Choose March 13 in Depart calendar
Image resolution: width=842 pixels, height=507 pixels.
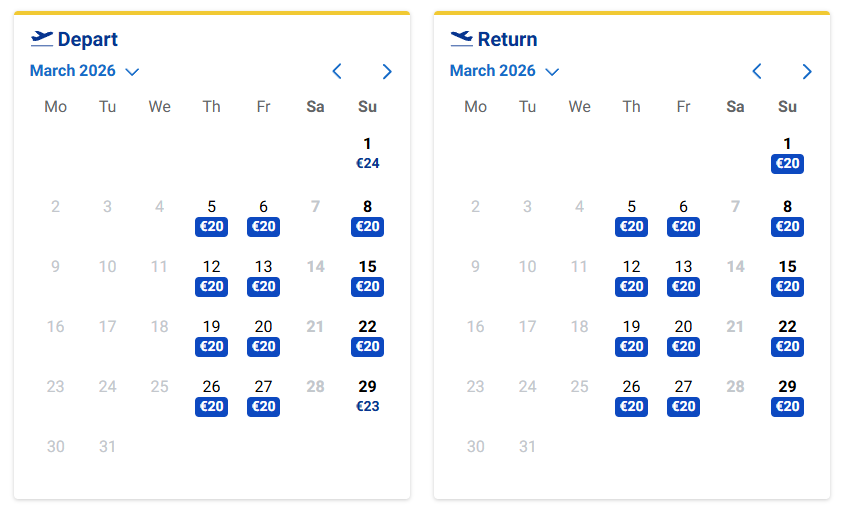pyautogui.click(x=263, y=276)
